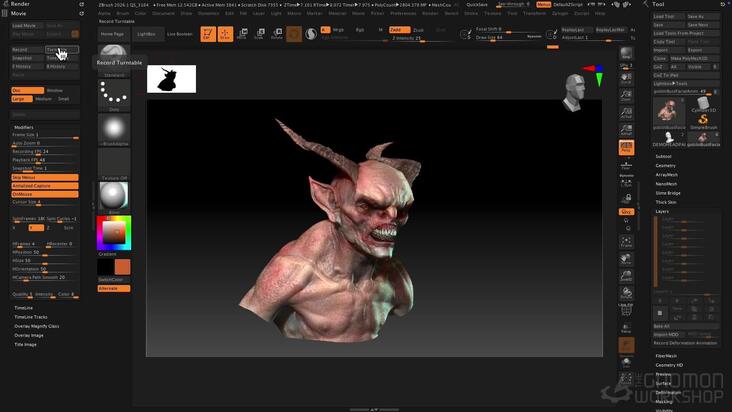The height and width of the screenshot is (412, 732).
Task: Click the SimpleBrush tool icon
Action: click(703, 120)
